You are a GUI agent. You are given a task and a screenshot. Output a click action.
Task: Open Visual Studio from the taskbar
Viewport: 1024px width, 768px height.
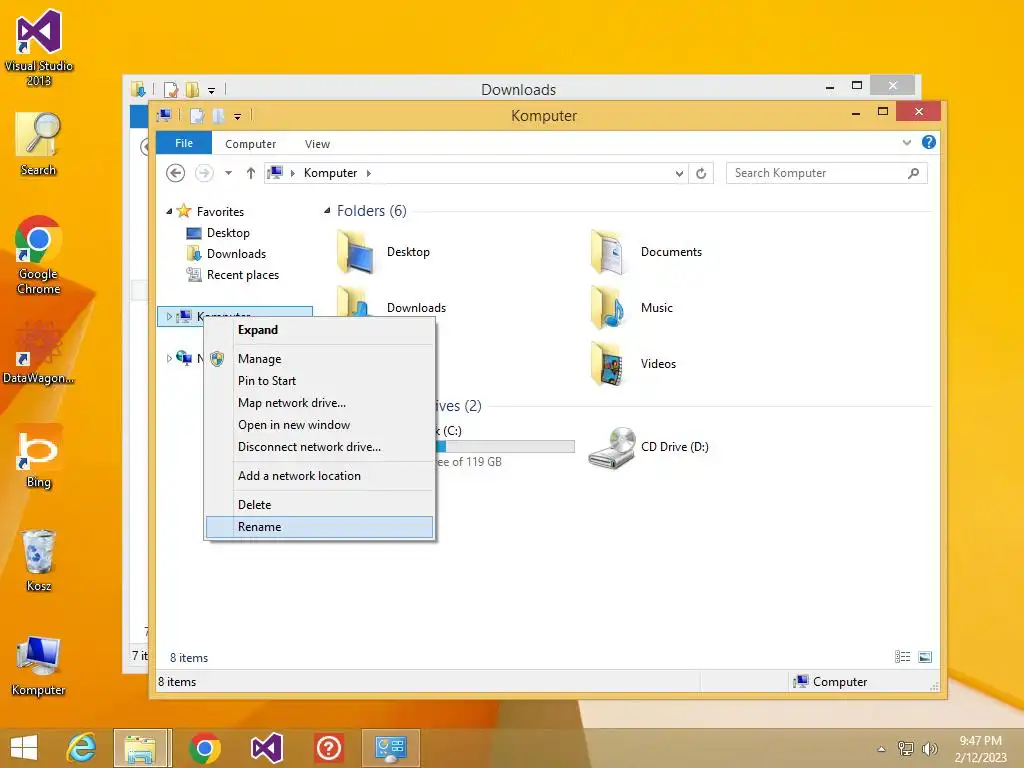click(x=266, y=748)
